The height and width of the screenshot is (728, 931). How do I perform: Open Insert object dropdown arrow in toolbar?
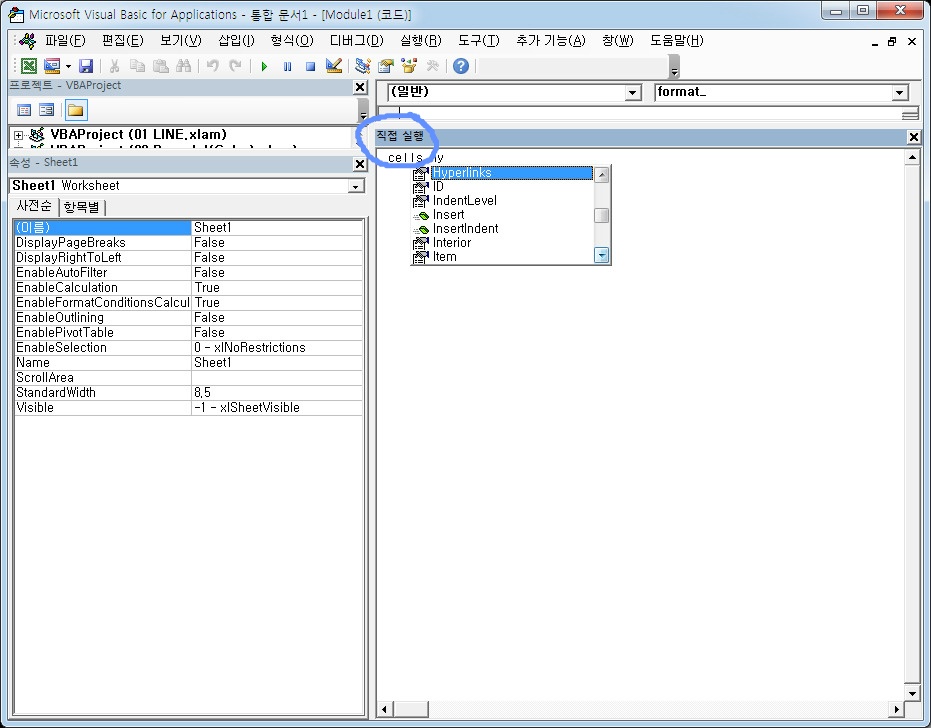coord(68,66)
